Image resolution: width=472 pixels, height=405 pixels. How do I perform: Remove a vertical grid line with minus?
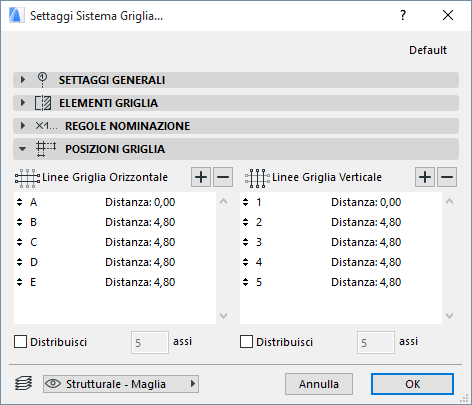447,177
